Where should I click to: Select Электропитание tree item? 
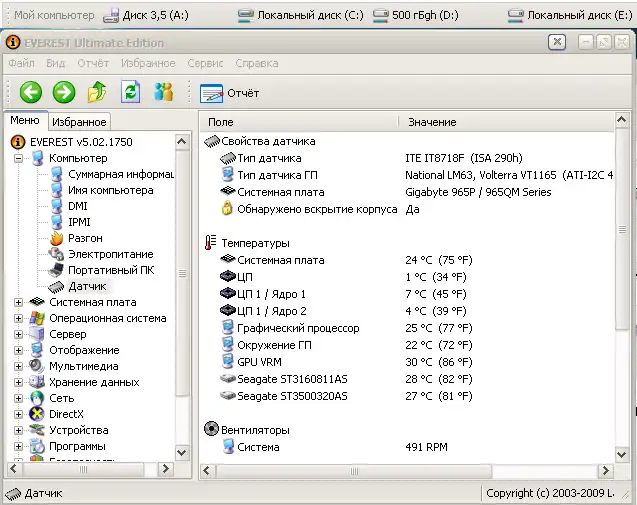[110, 254]
